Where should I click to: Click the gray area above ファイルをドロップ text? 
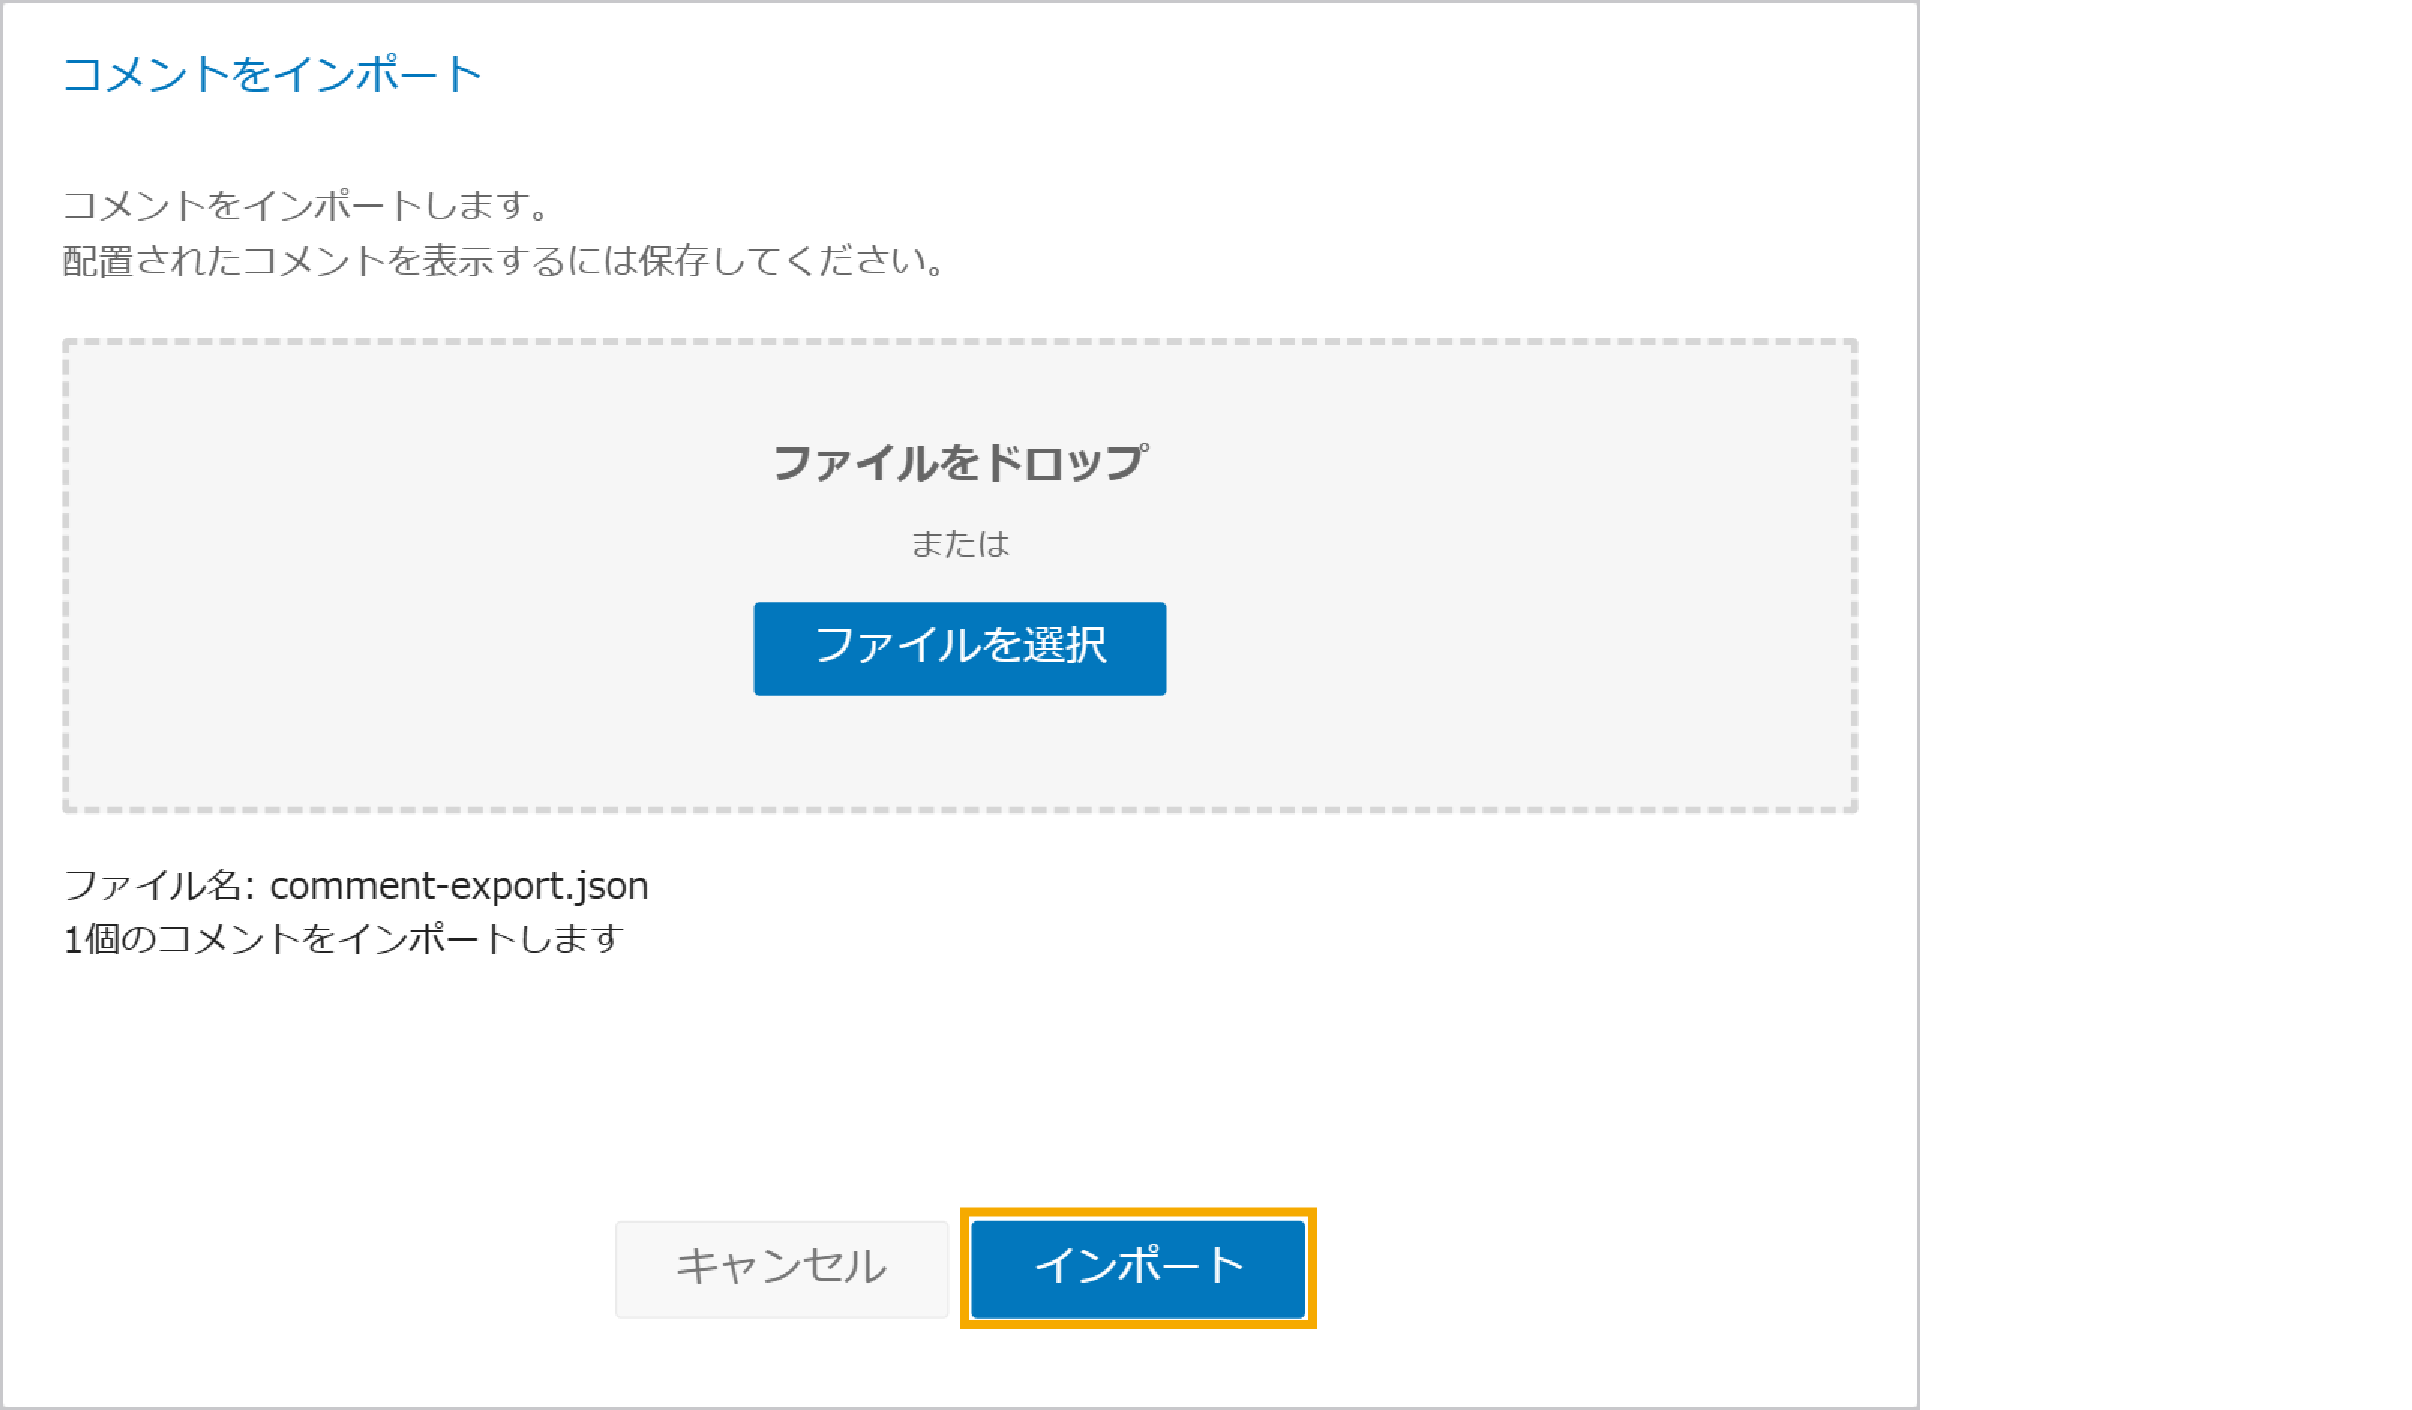point(960,390)
